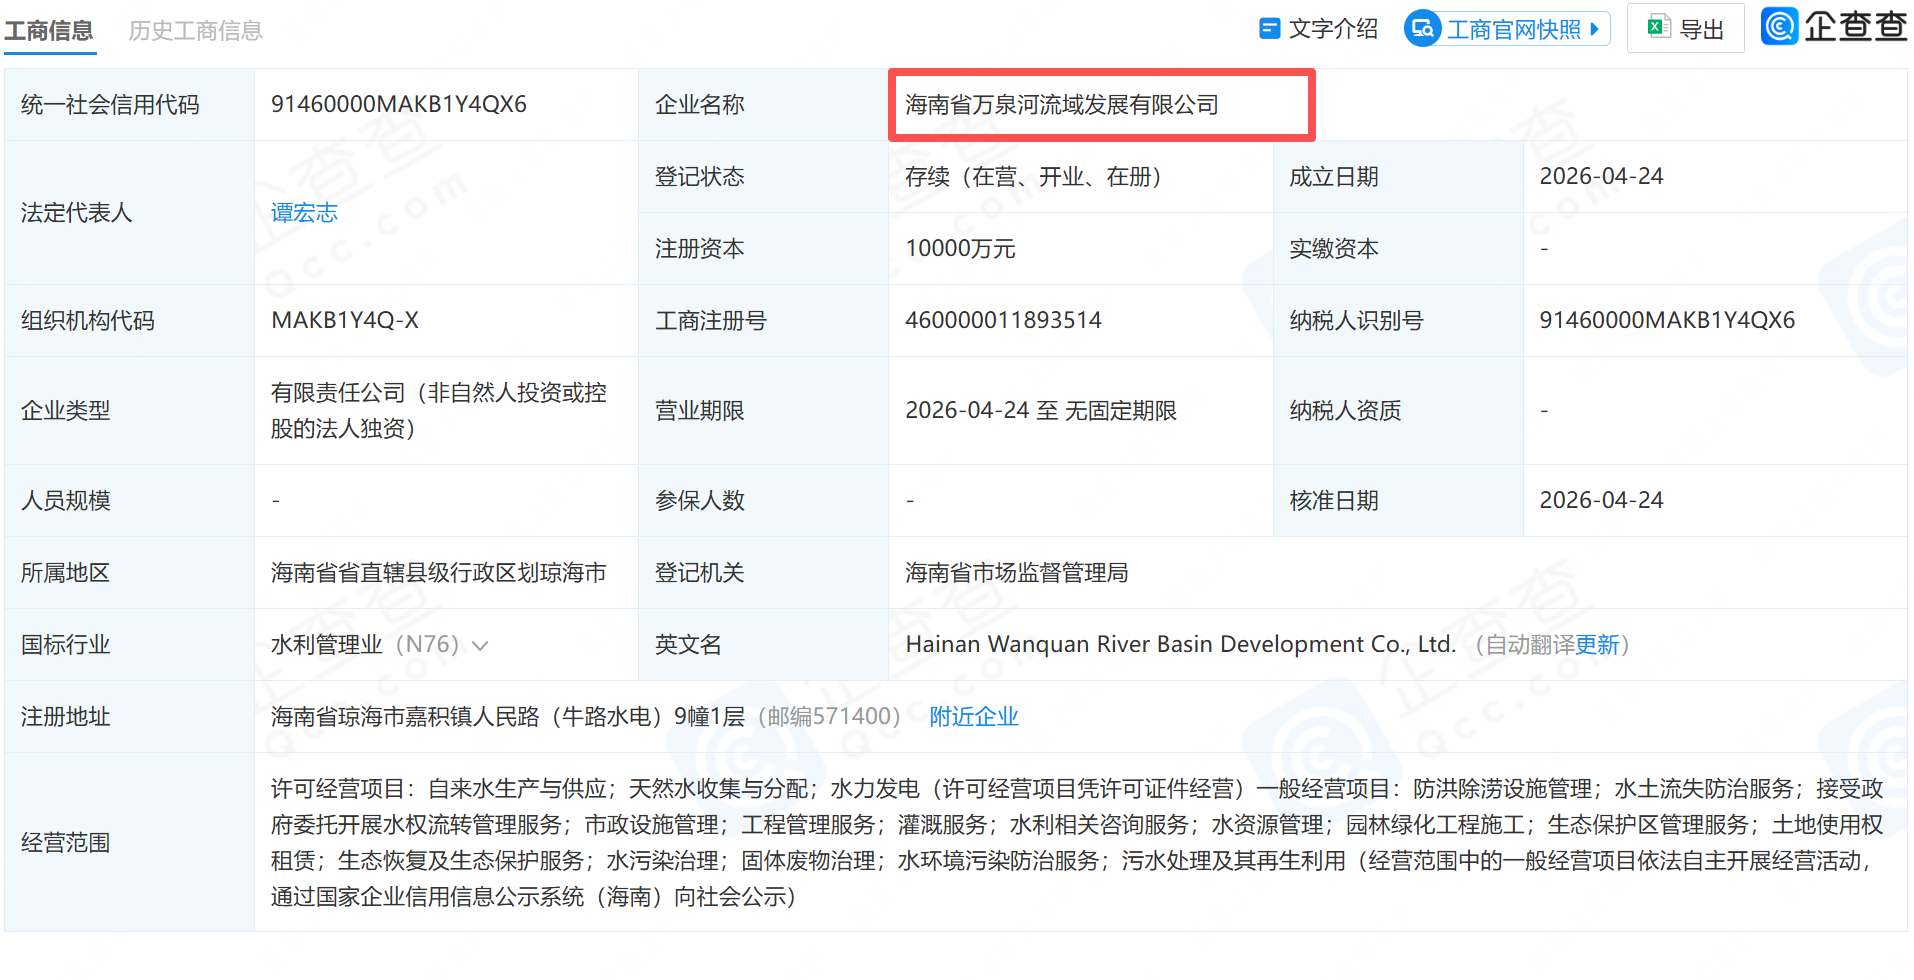The width and height of the screenshot is (1914, 980).
Task: Click the 附近企业 link
Action: point(973,717)
